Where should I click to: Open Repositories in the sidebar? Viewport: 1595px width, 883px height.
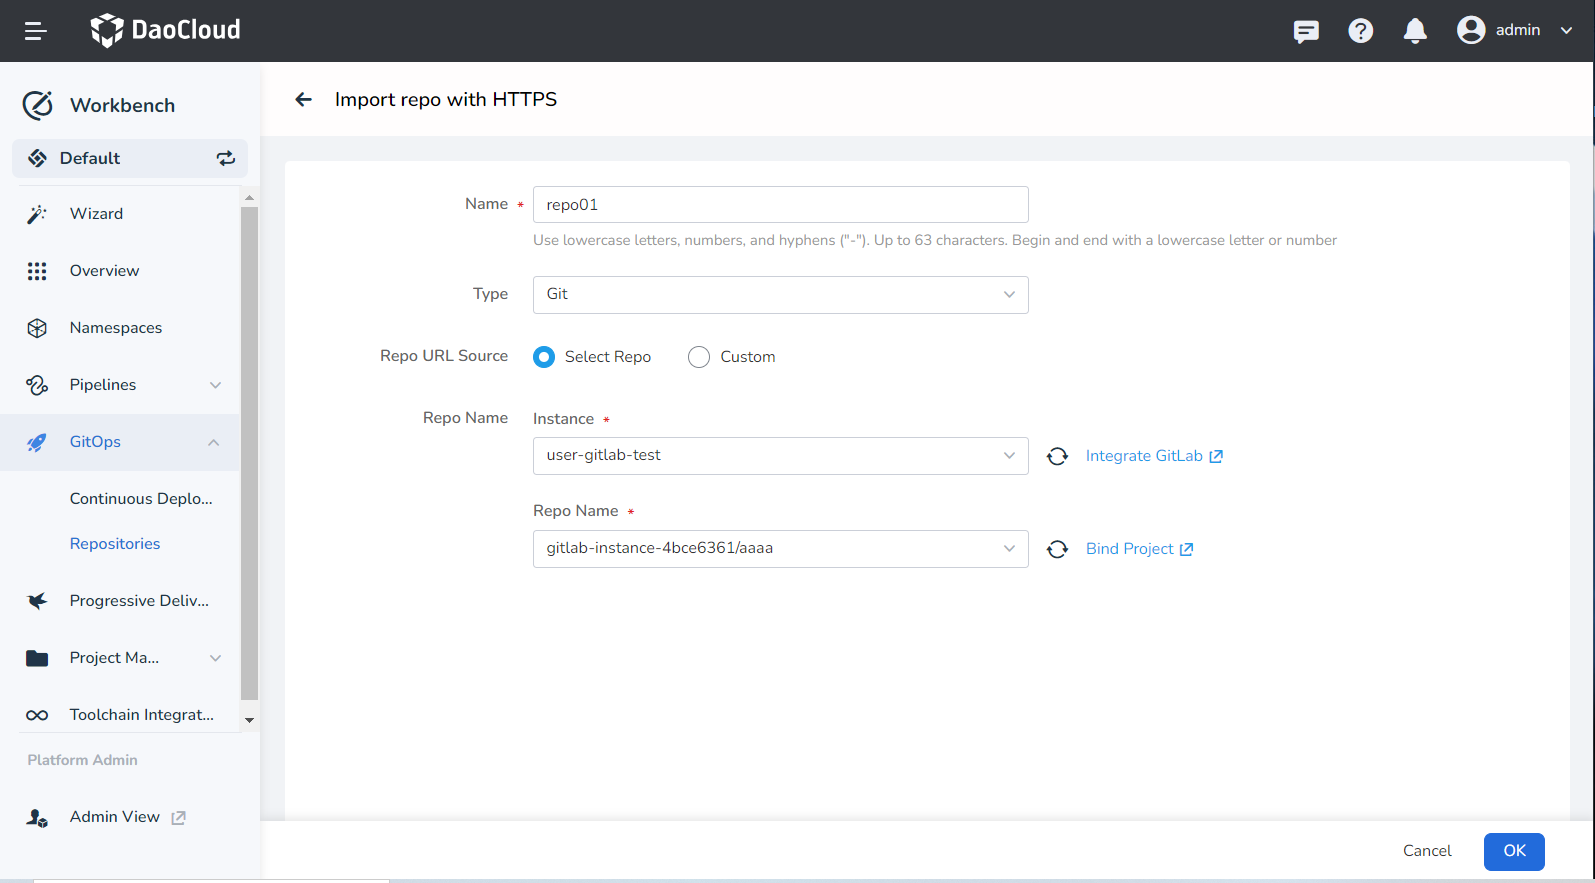point(115,544)
